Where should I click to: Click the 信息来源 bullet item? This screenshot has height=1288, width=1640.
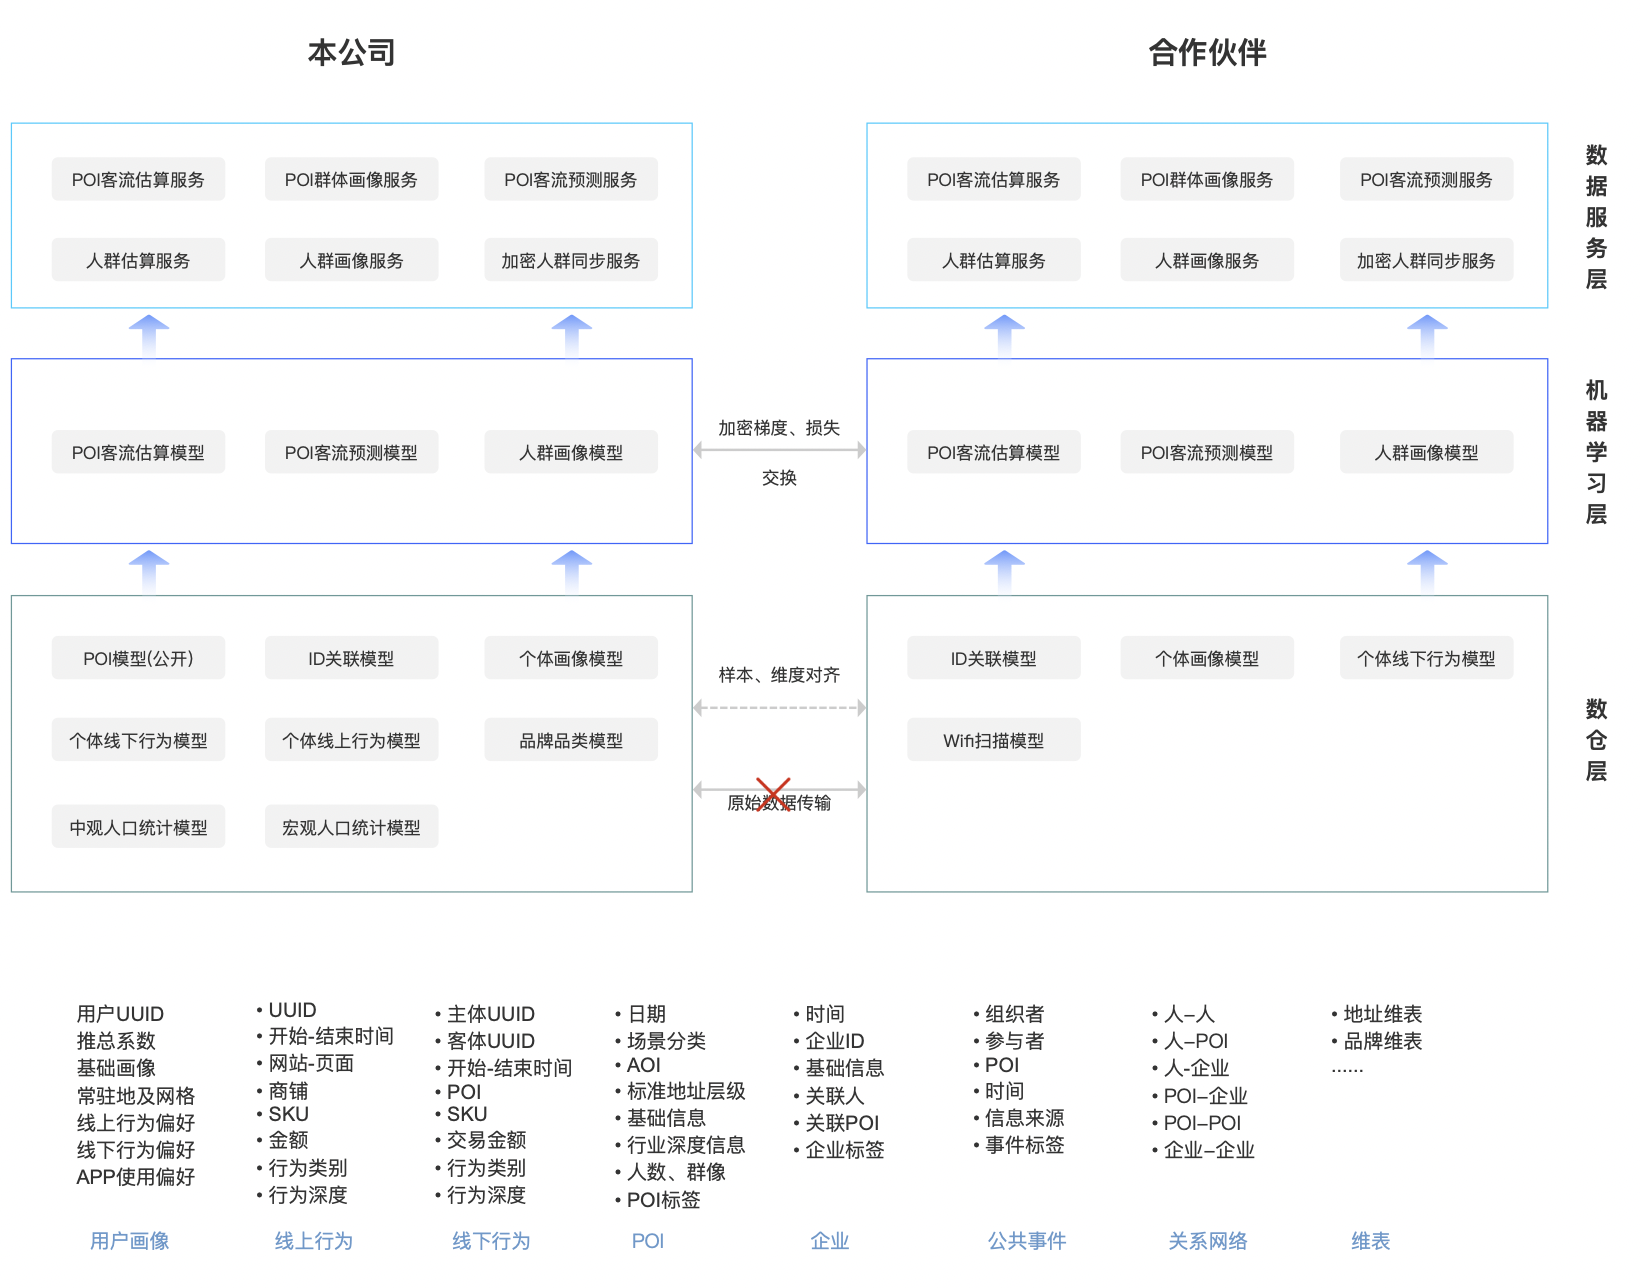click(x=1020, y=1118)
